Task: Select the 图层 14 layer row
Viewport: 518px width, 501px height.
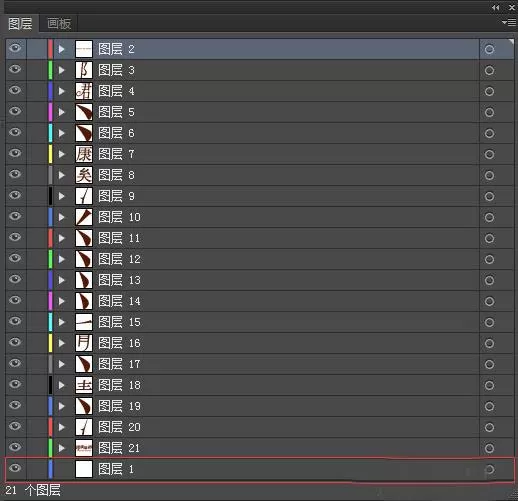Action: coord(259,301)
